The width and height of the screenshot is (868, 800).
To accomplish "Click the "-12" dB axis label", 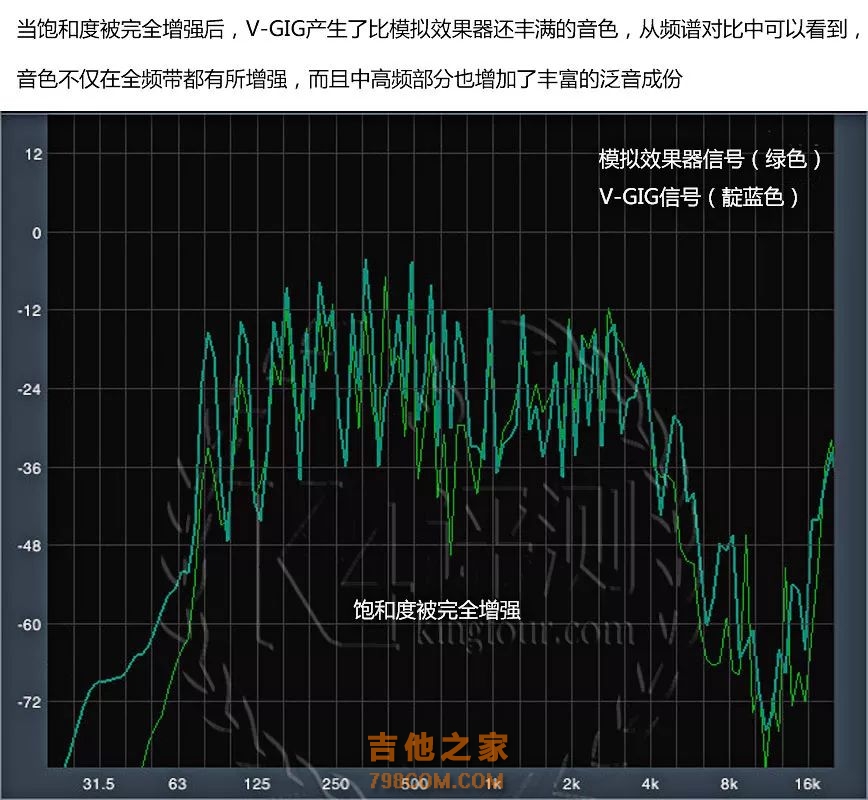I will pyautogui.click(x=30, y=311).
